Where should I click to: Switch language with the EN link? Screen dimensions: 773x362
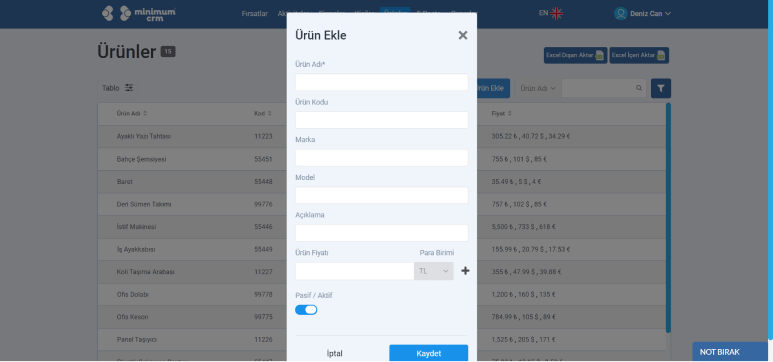tap(543, 13)
